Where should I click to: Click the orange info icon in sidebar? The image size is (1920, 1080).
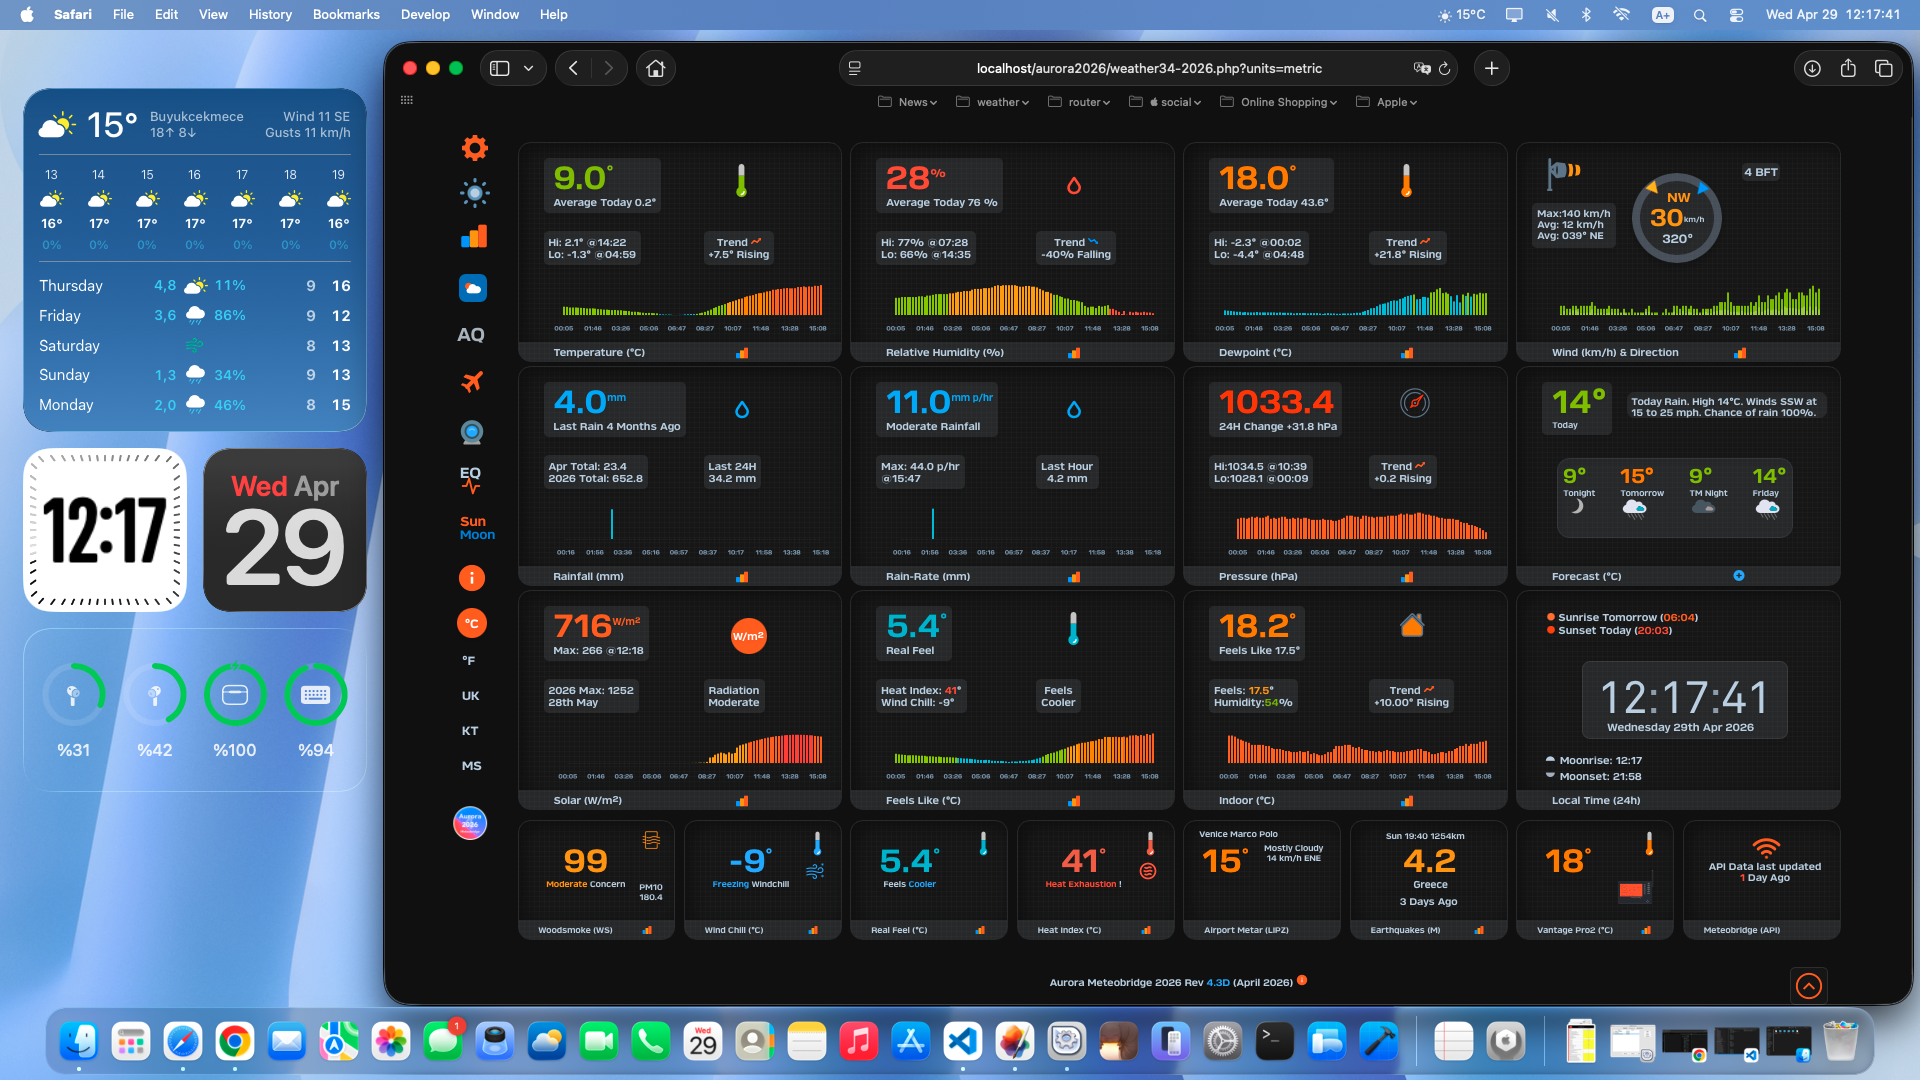471,578
